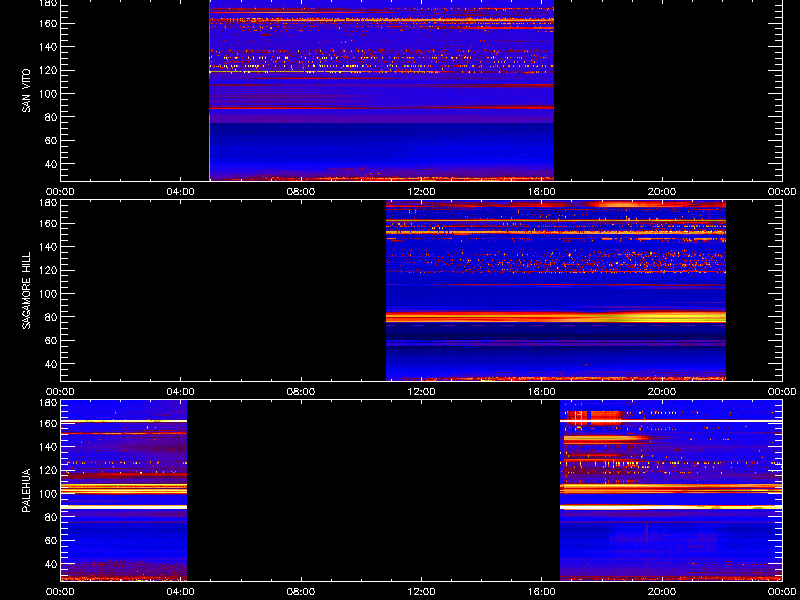Click the San Vito spectrogram data block
The height and width of the screenshot is (600, 800).
tap(382, 90)
